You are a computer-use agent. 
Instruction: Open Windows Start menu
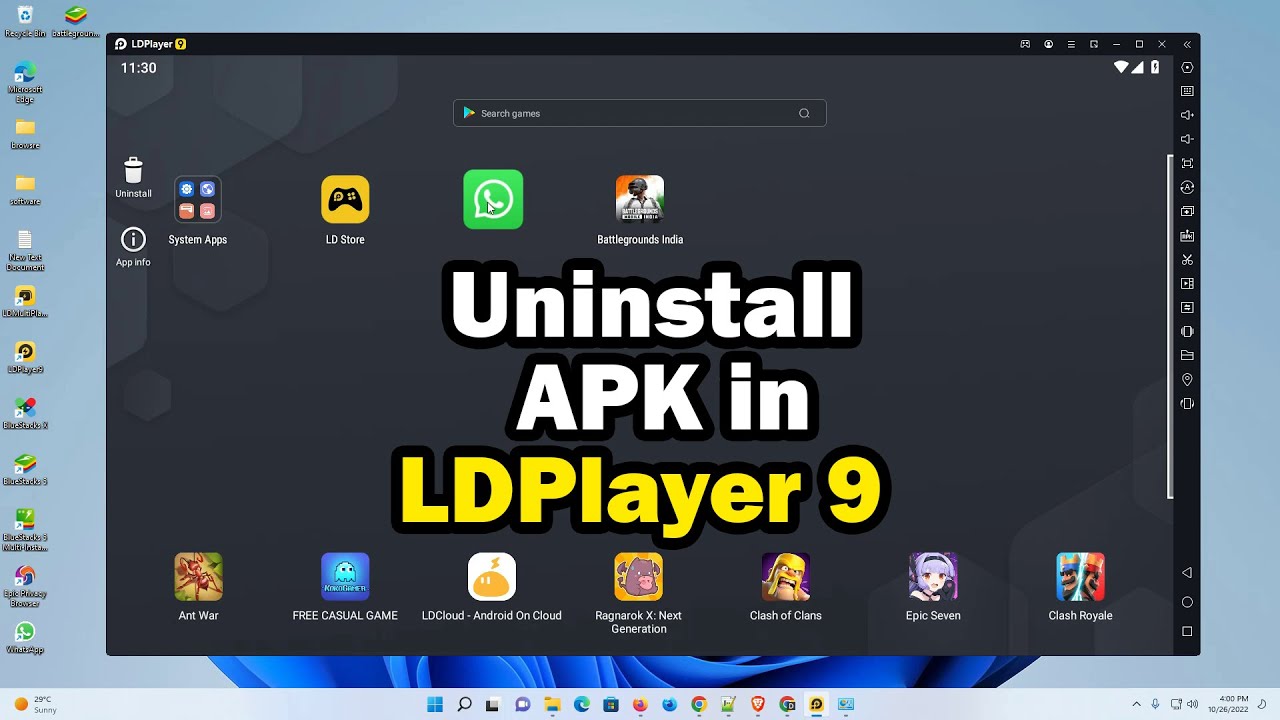point(435,705)
